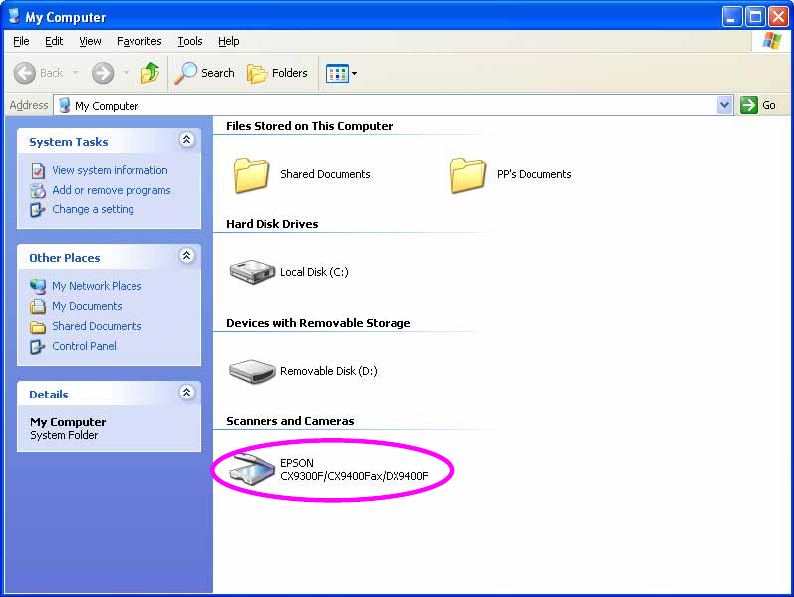Viewport: 794px width, 597px height.
Task: Click the Details panel header text
Action: (49, 394)
